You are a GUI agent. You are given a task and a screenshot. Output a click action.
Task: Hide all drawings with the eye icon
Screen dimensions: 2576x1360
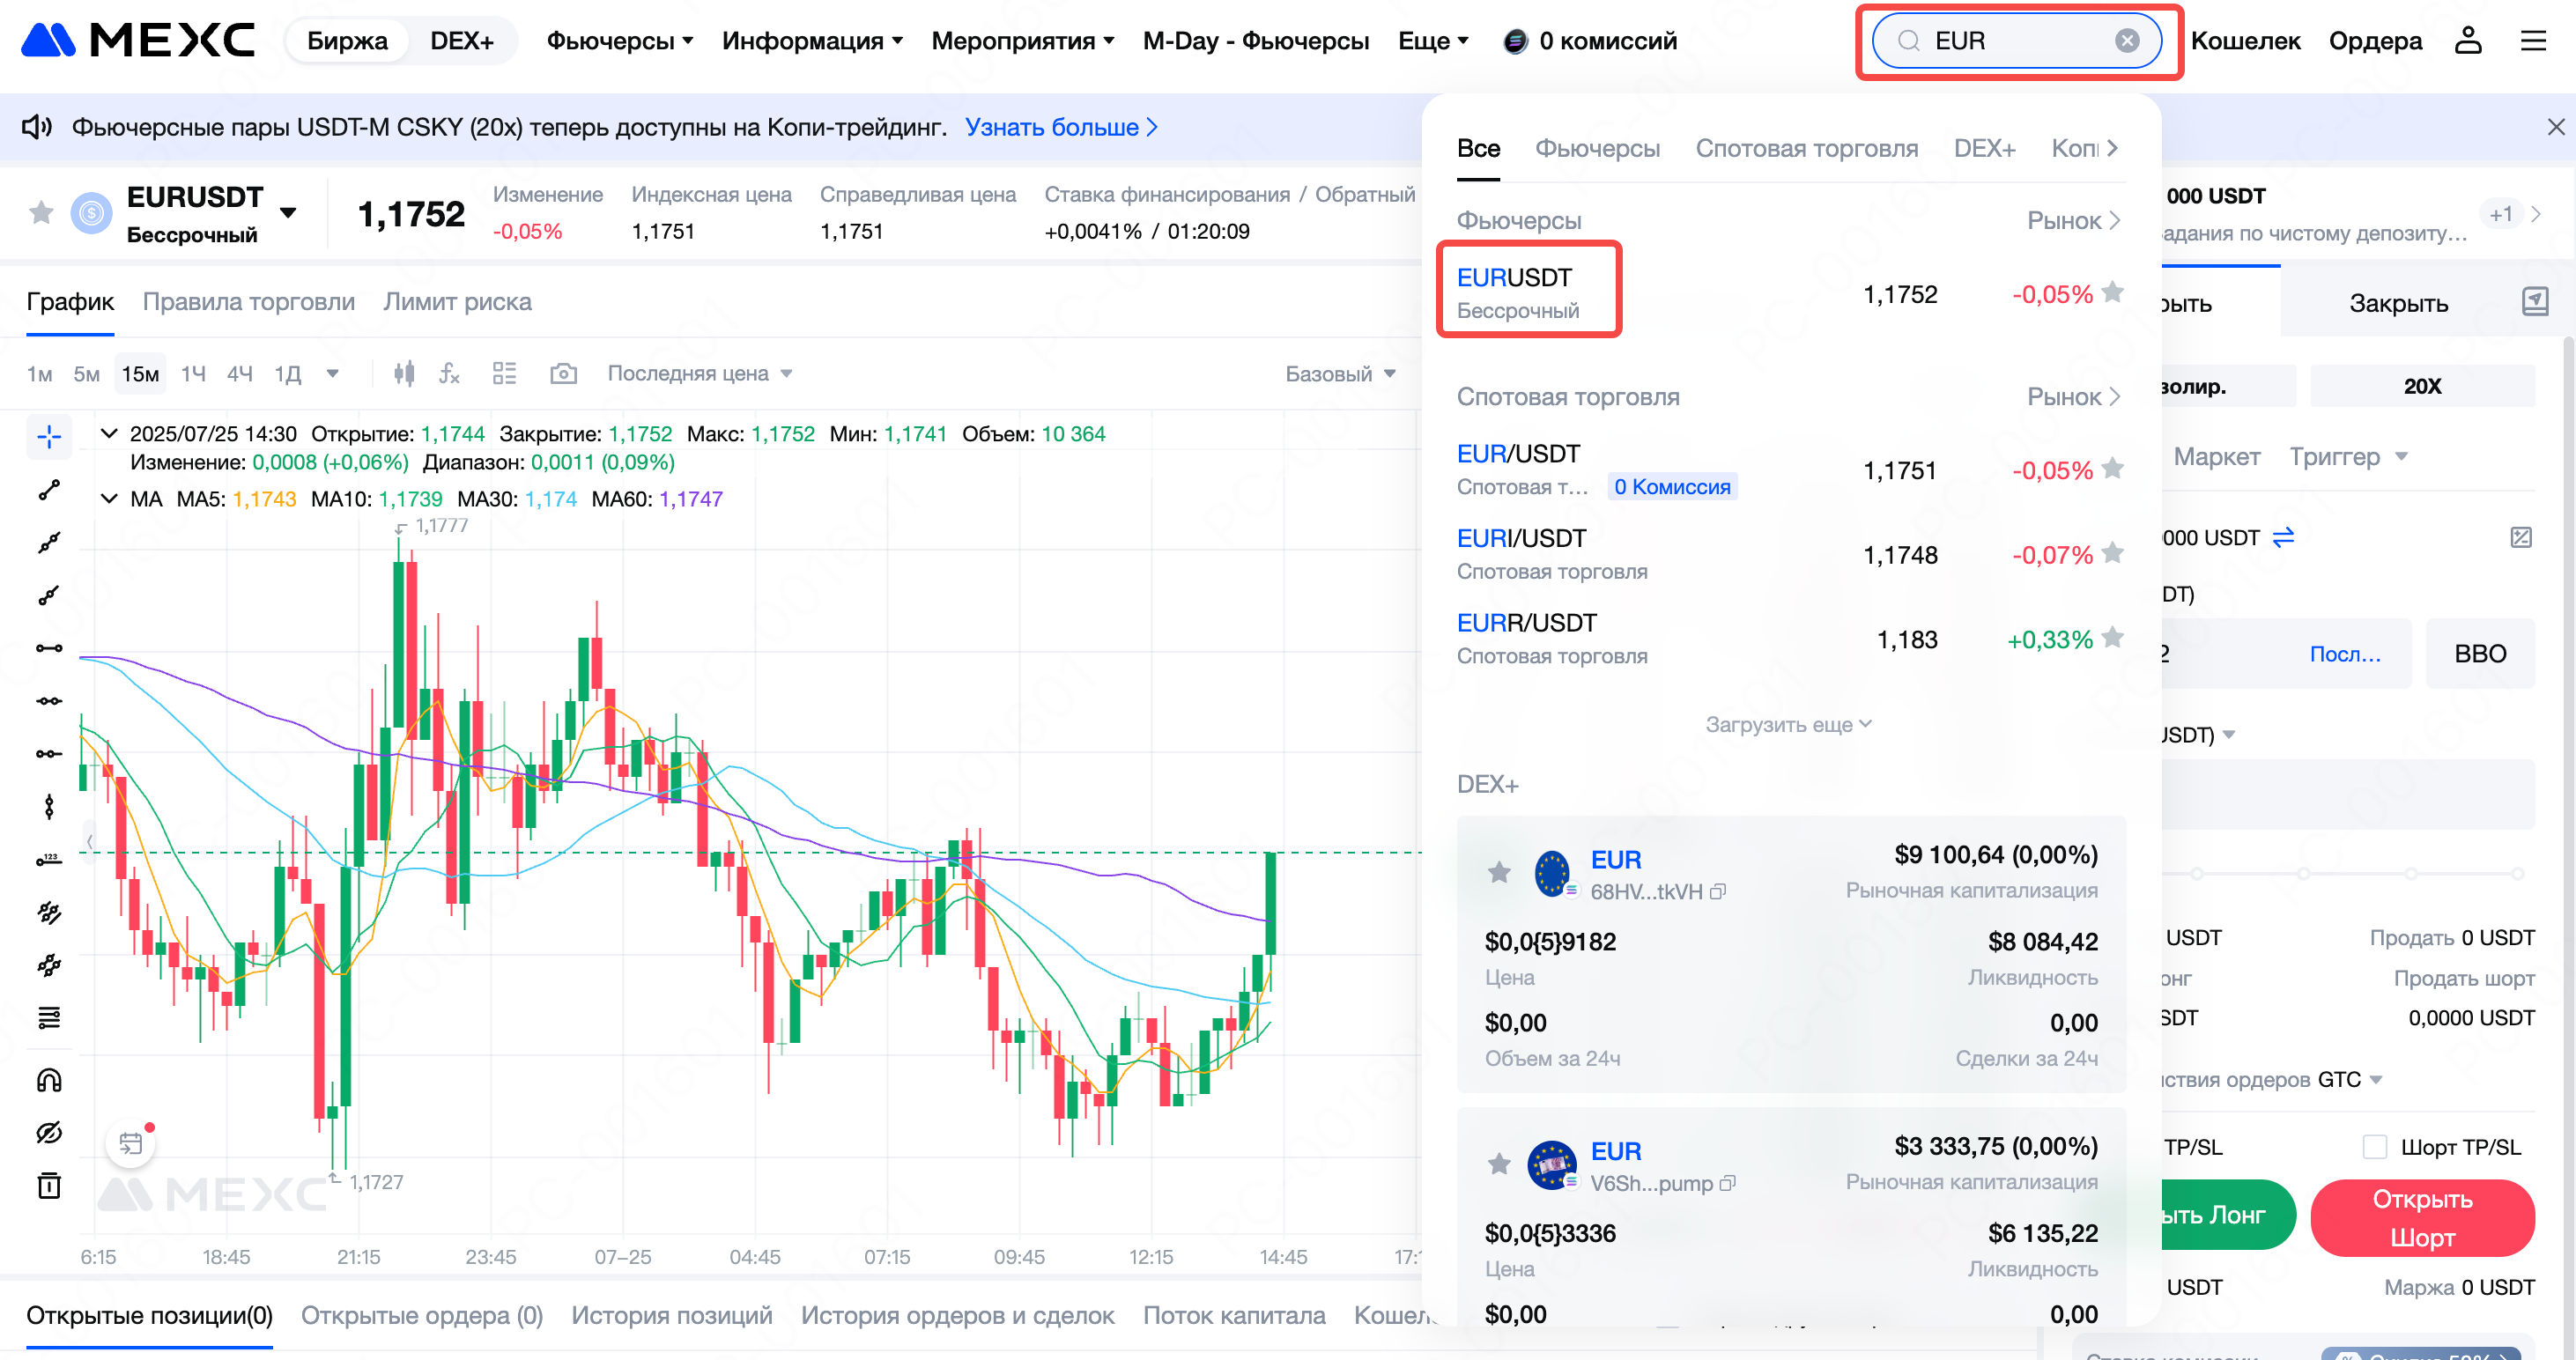point(49,1133)
